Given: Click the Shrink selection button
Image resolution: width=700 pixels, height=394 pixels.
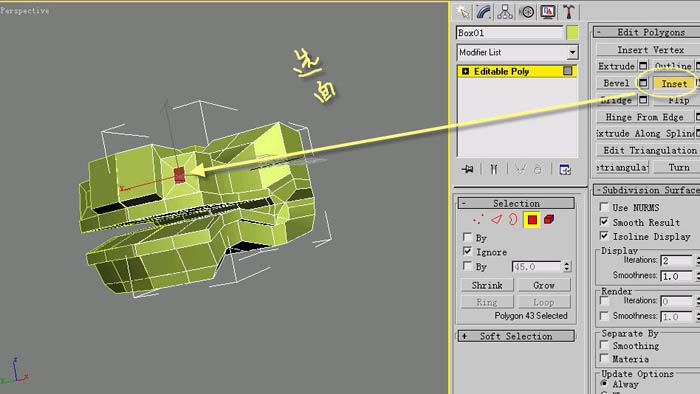Looking at the screenshot, I should (487, 285).
